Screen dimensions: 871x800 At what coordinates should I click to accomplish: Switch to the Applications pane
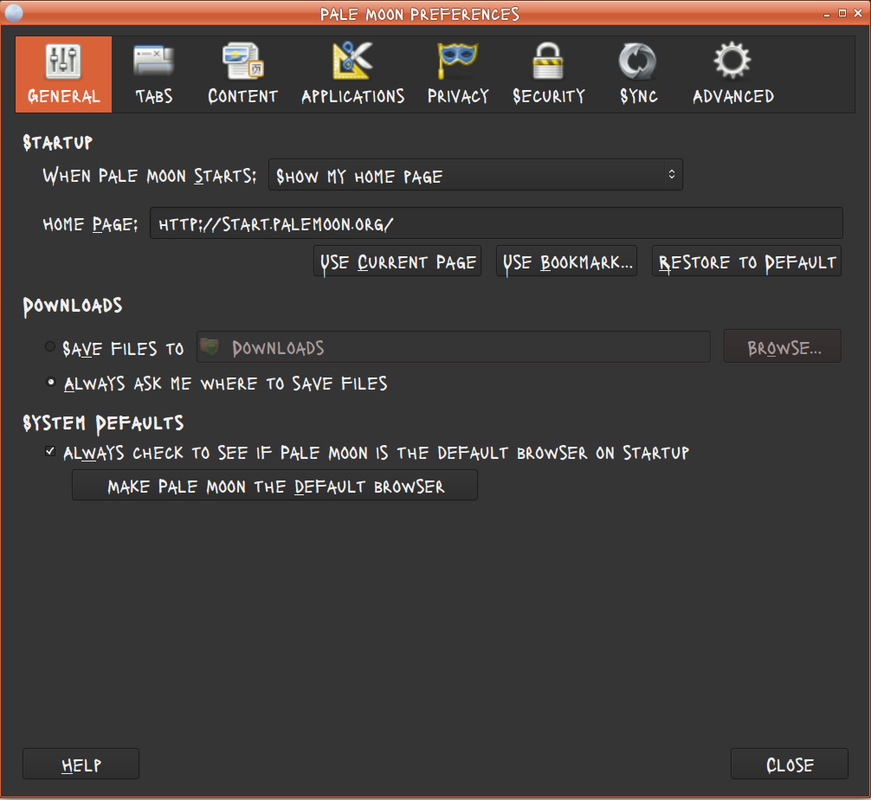(353, 74)
